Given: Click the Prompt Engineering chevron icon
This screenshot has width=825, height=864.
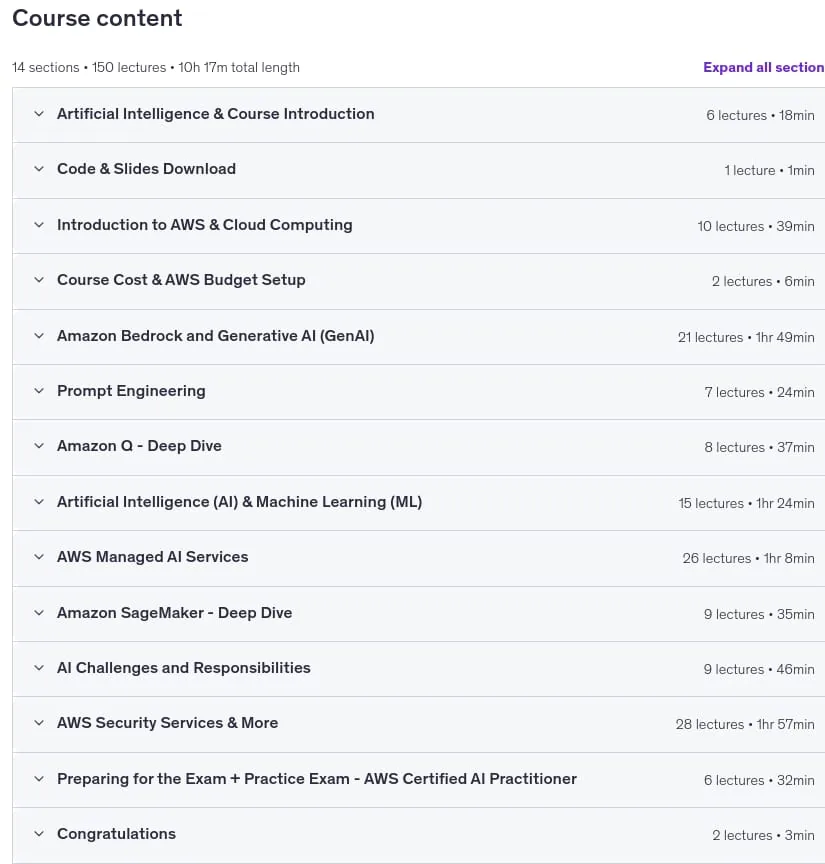Looking at the screenshot, I should tap(39, 391).
